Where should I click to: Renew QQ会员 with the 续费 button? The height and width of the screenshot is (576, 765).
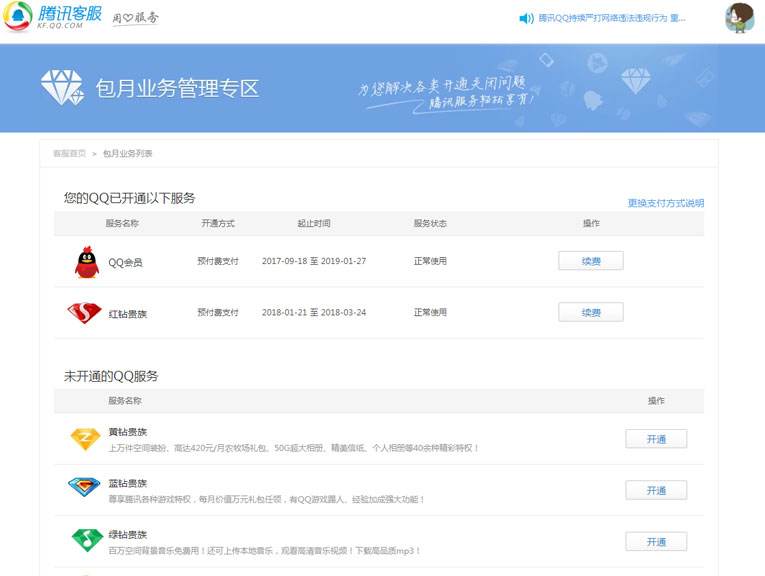coord(590,261)
